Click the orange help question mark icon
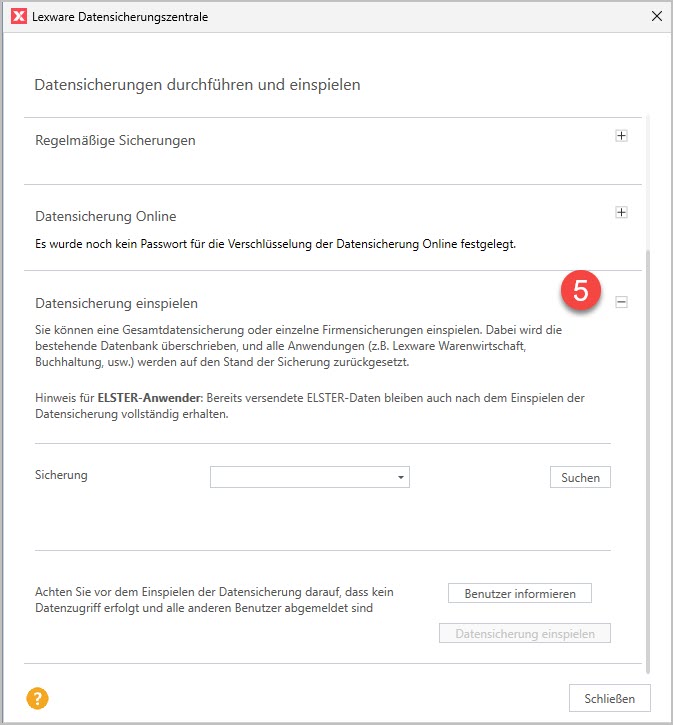673x725 pixels. (39, 698)
